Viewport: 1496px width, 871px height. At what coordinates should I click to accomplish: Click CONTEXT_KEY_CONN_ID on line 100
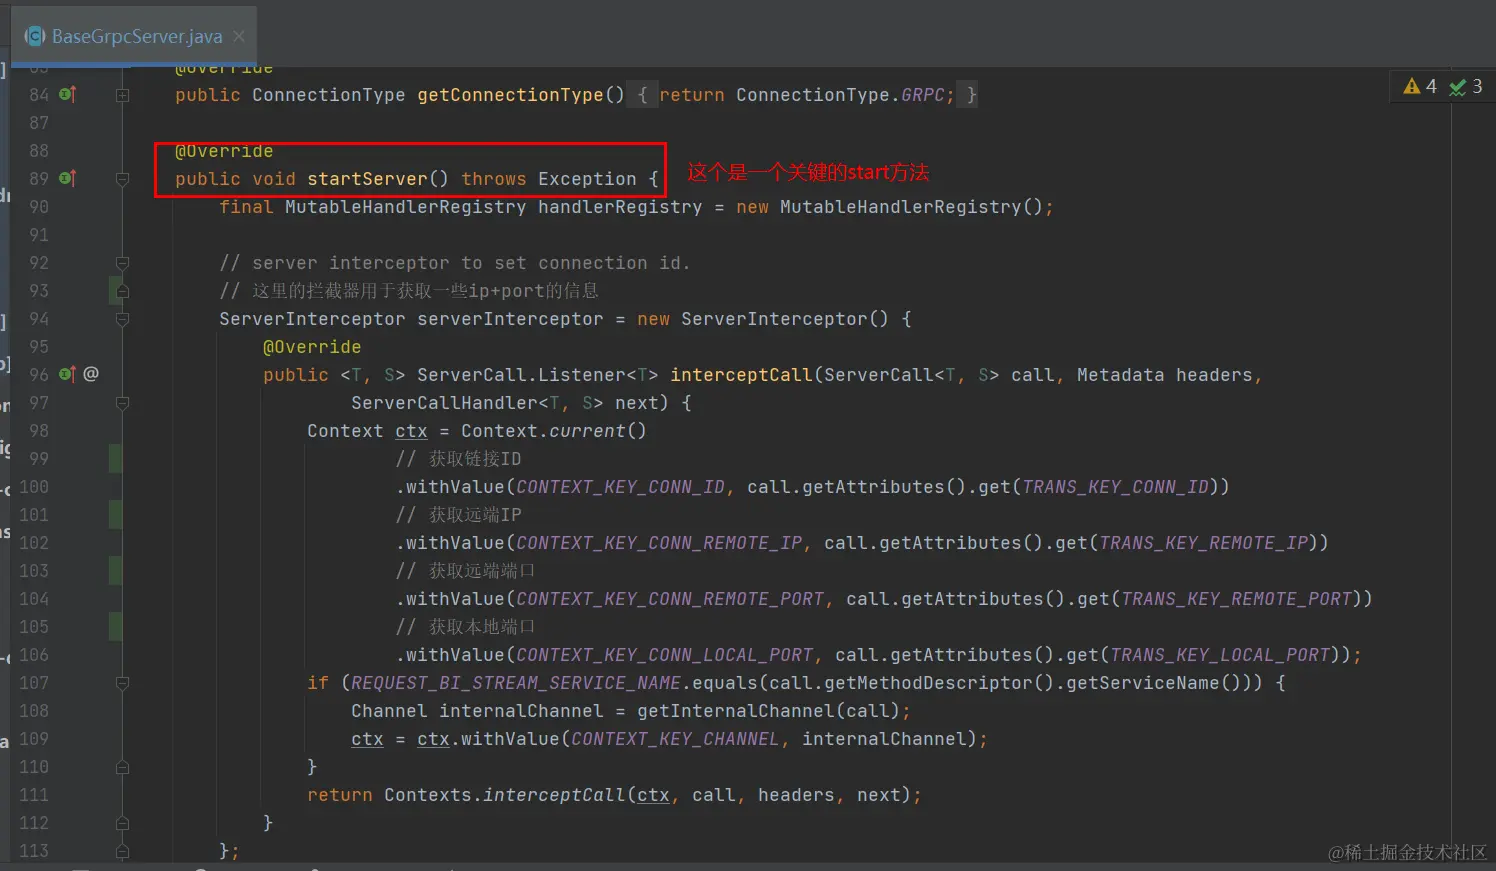pyautogui.click(x=620, y=487)
